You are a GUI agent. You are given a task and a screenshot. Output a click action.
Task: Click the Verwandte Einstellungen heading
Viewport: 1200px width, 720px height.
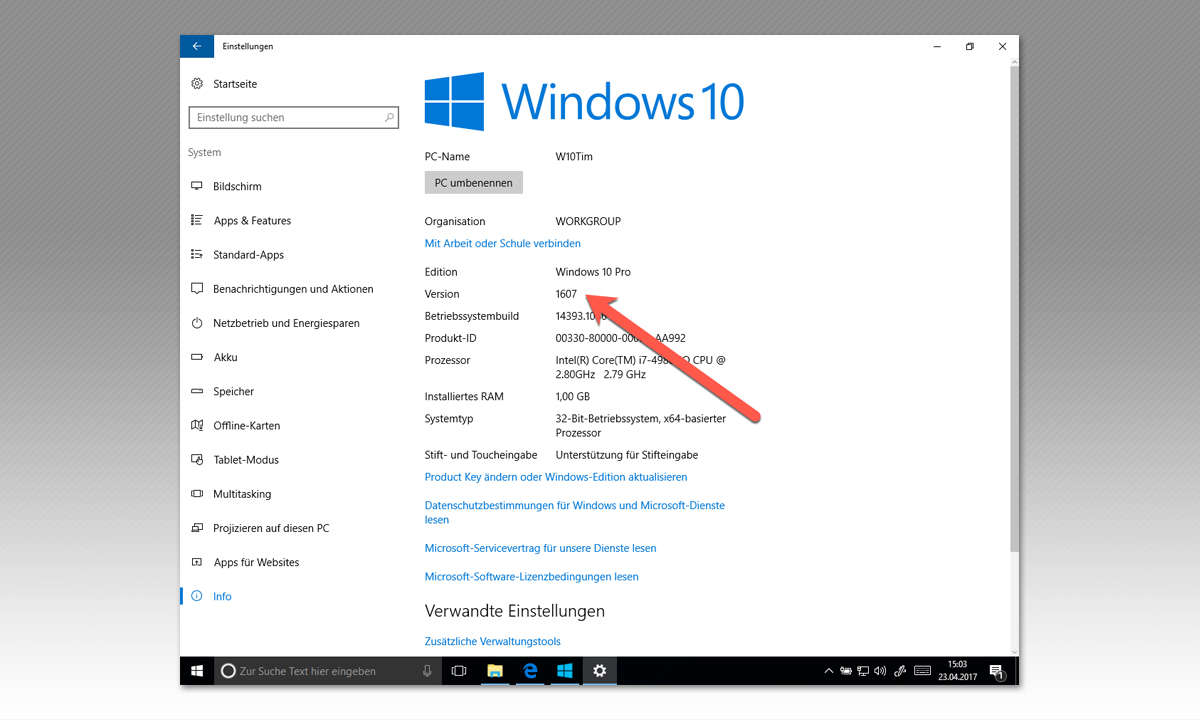(515, 611)
